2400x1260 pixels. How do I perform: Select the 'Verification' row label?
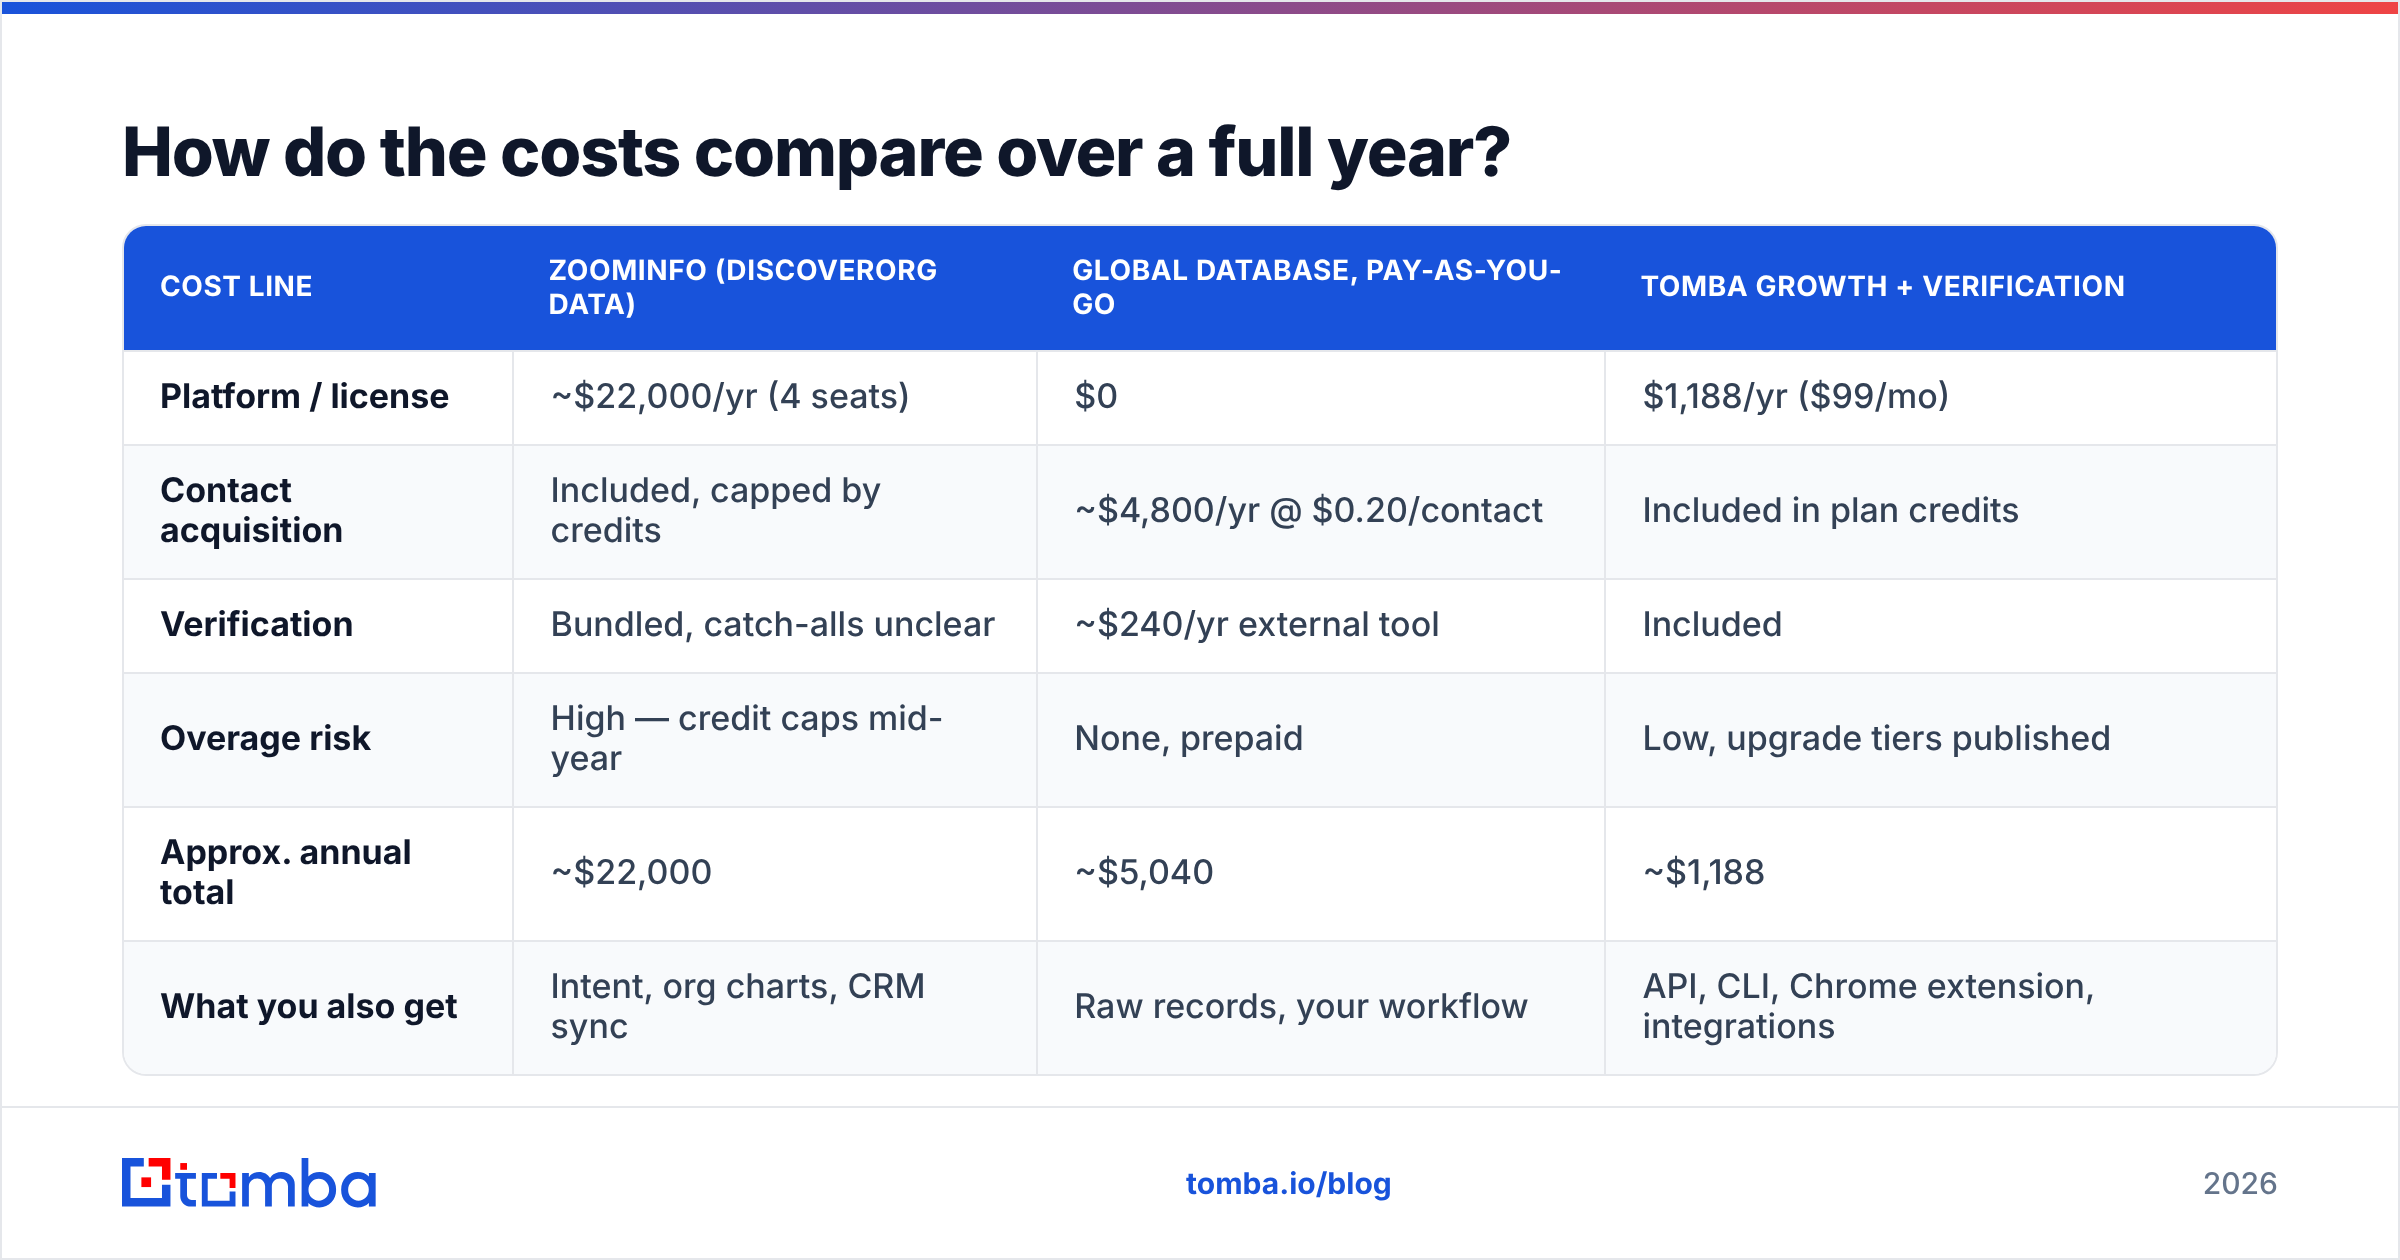pyautogui.click(x=256, y=624)
